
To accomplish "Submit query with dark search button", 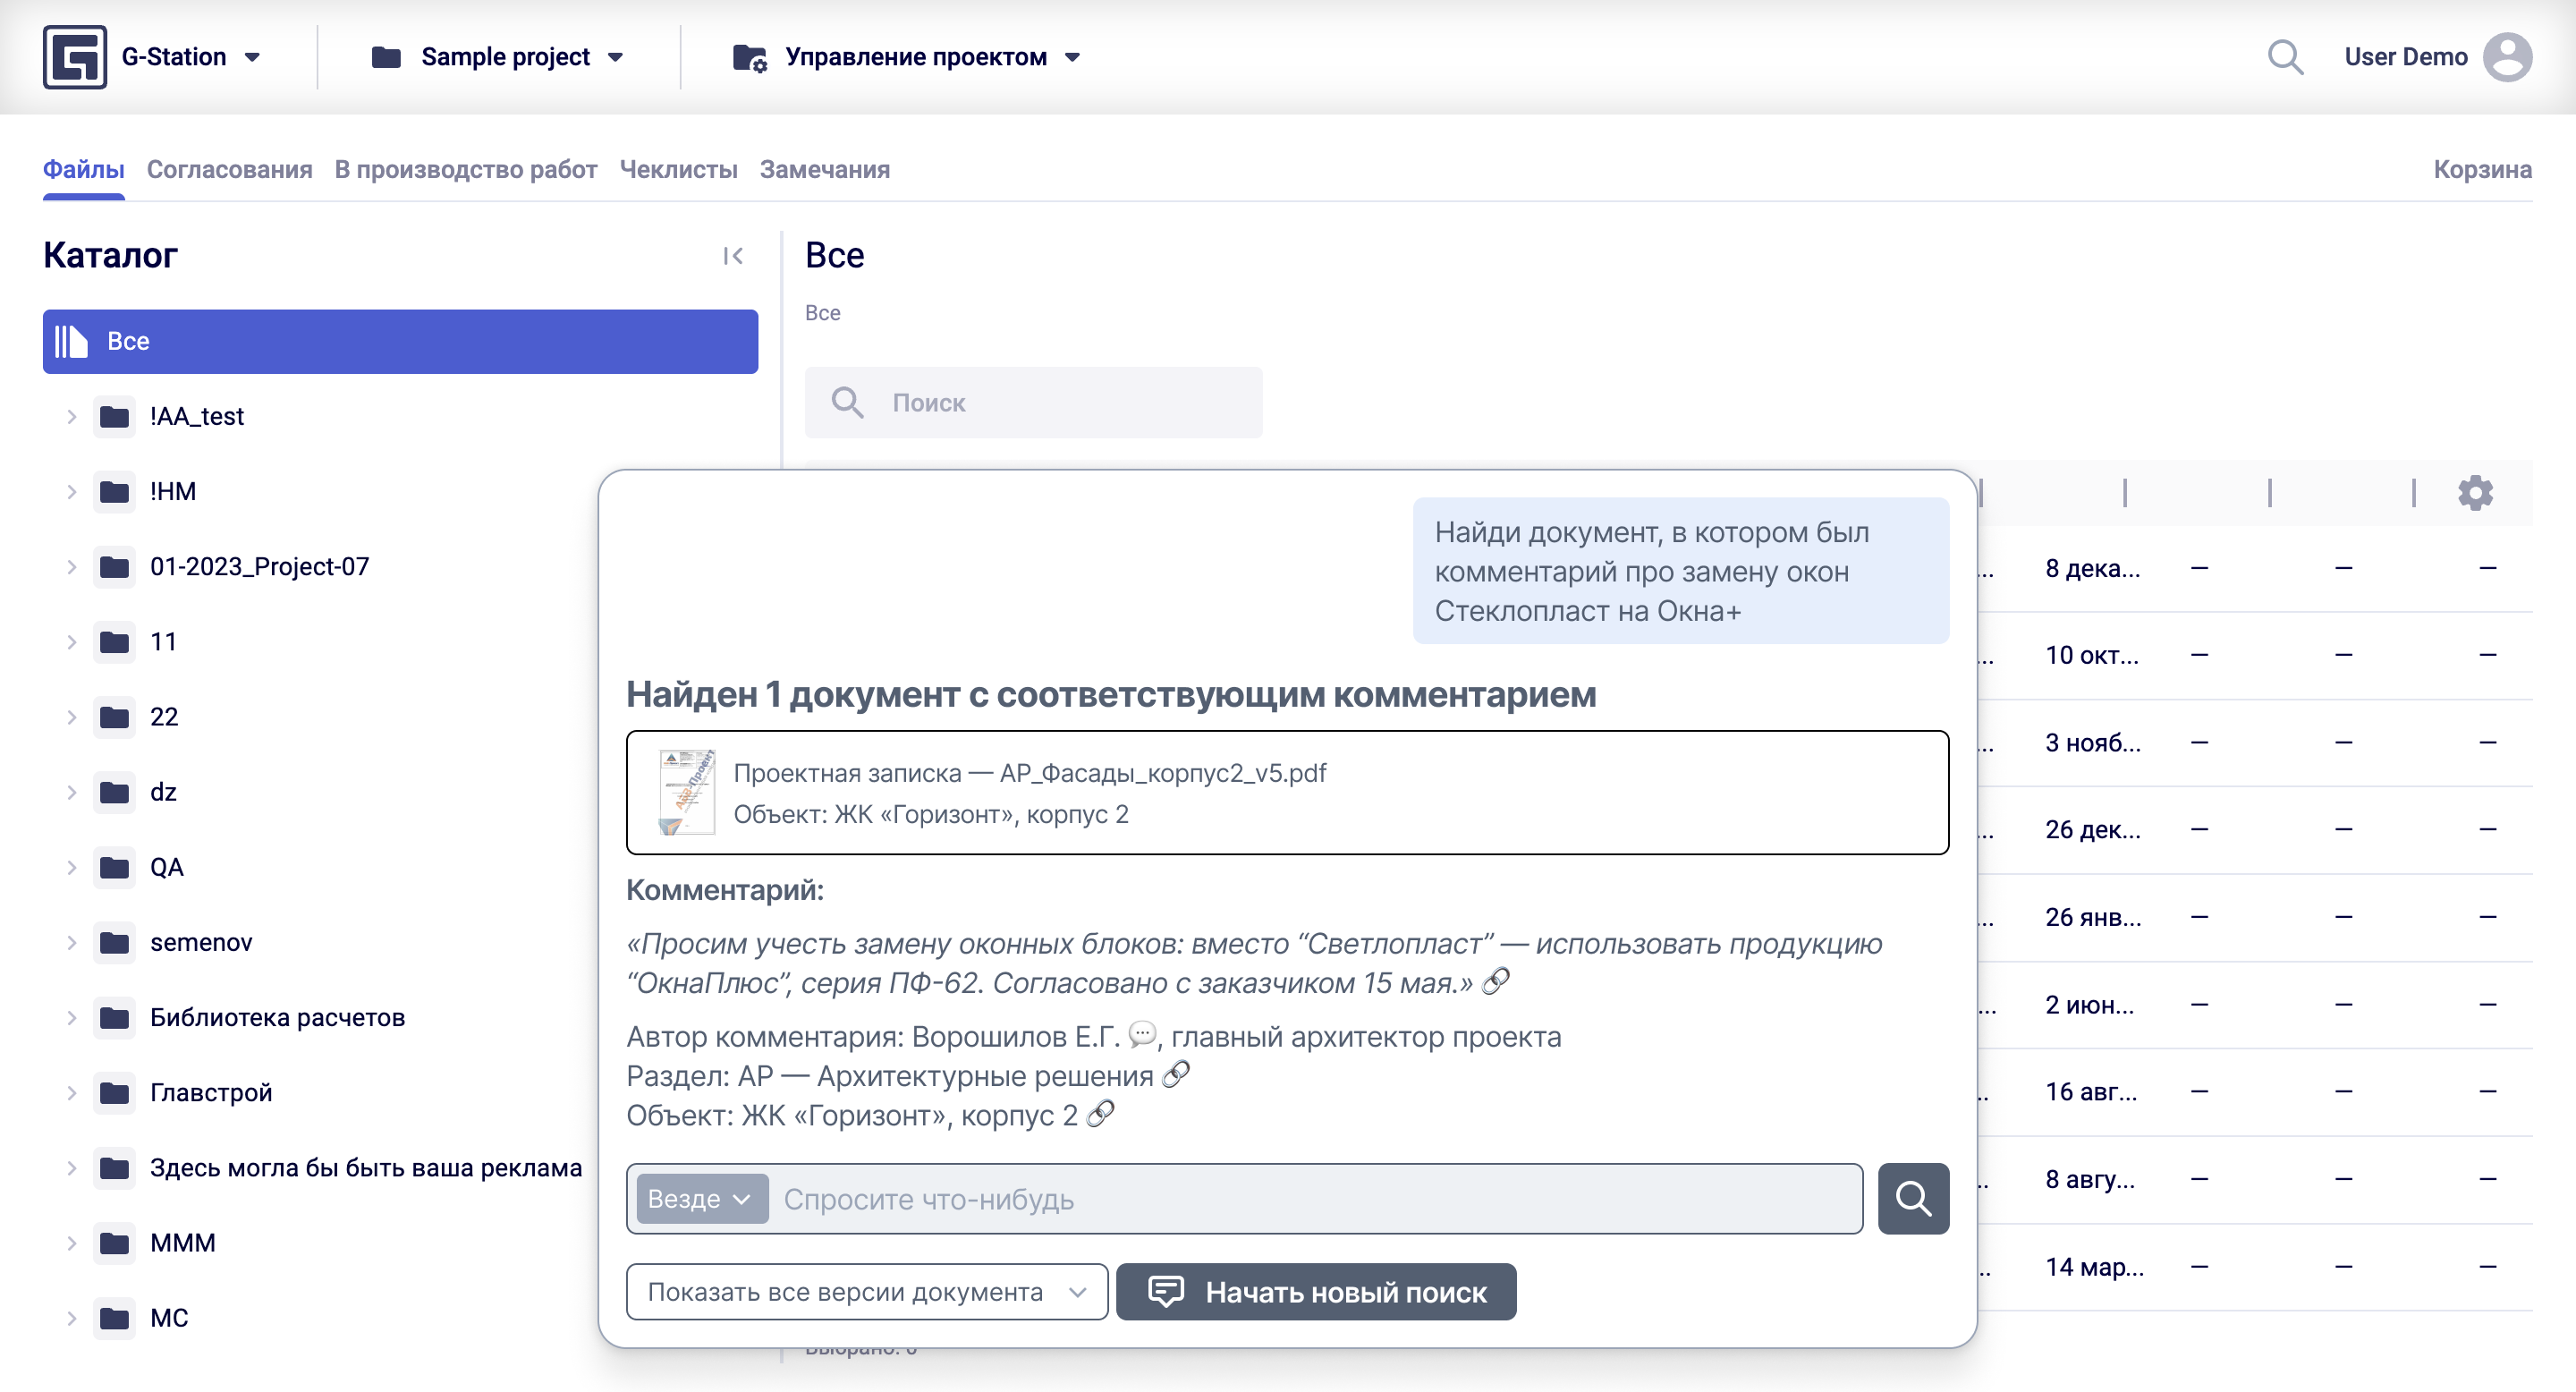I will tap(1912, 1198).
